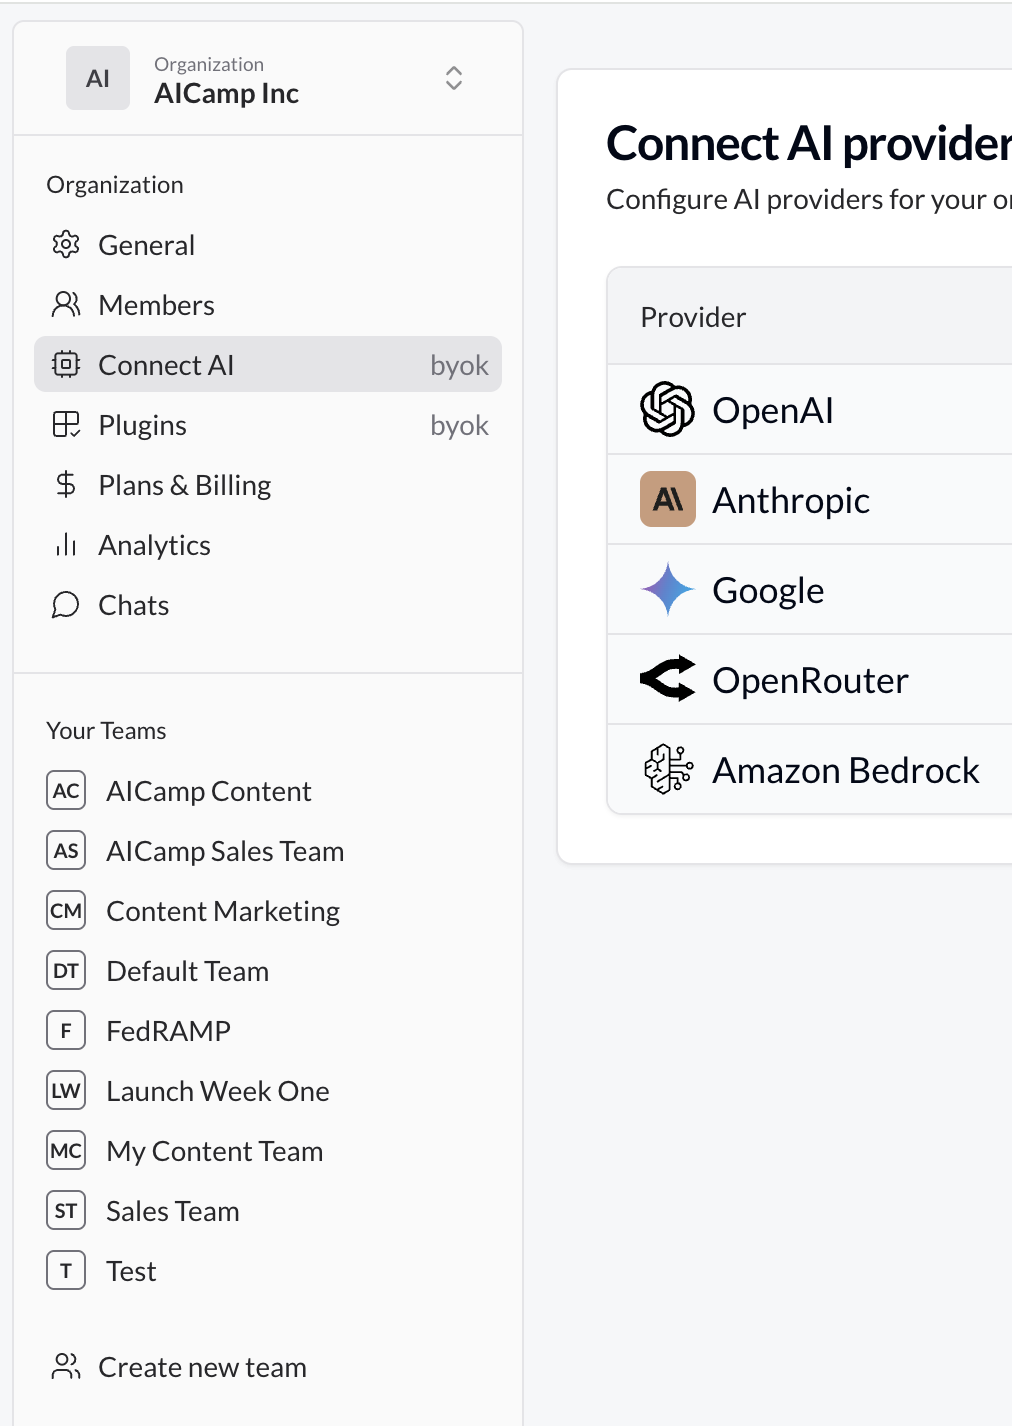Click the ST team badge icon
Image resolution: width=1012 pixels, height=1426 pixels.
point(66,1210)
